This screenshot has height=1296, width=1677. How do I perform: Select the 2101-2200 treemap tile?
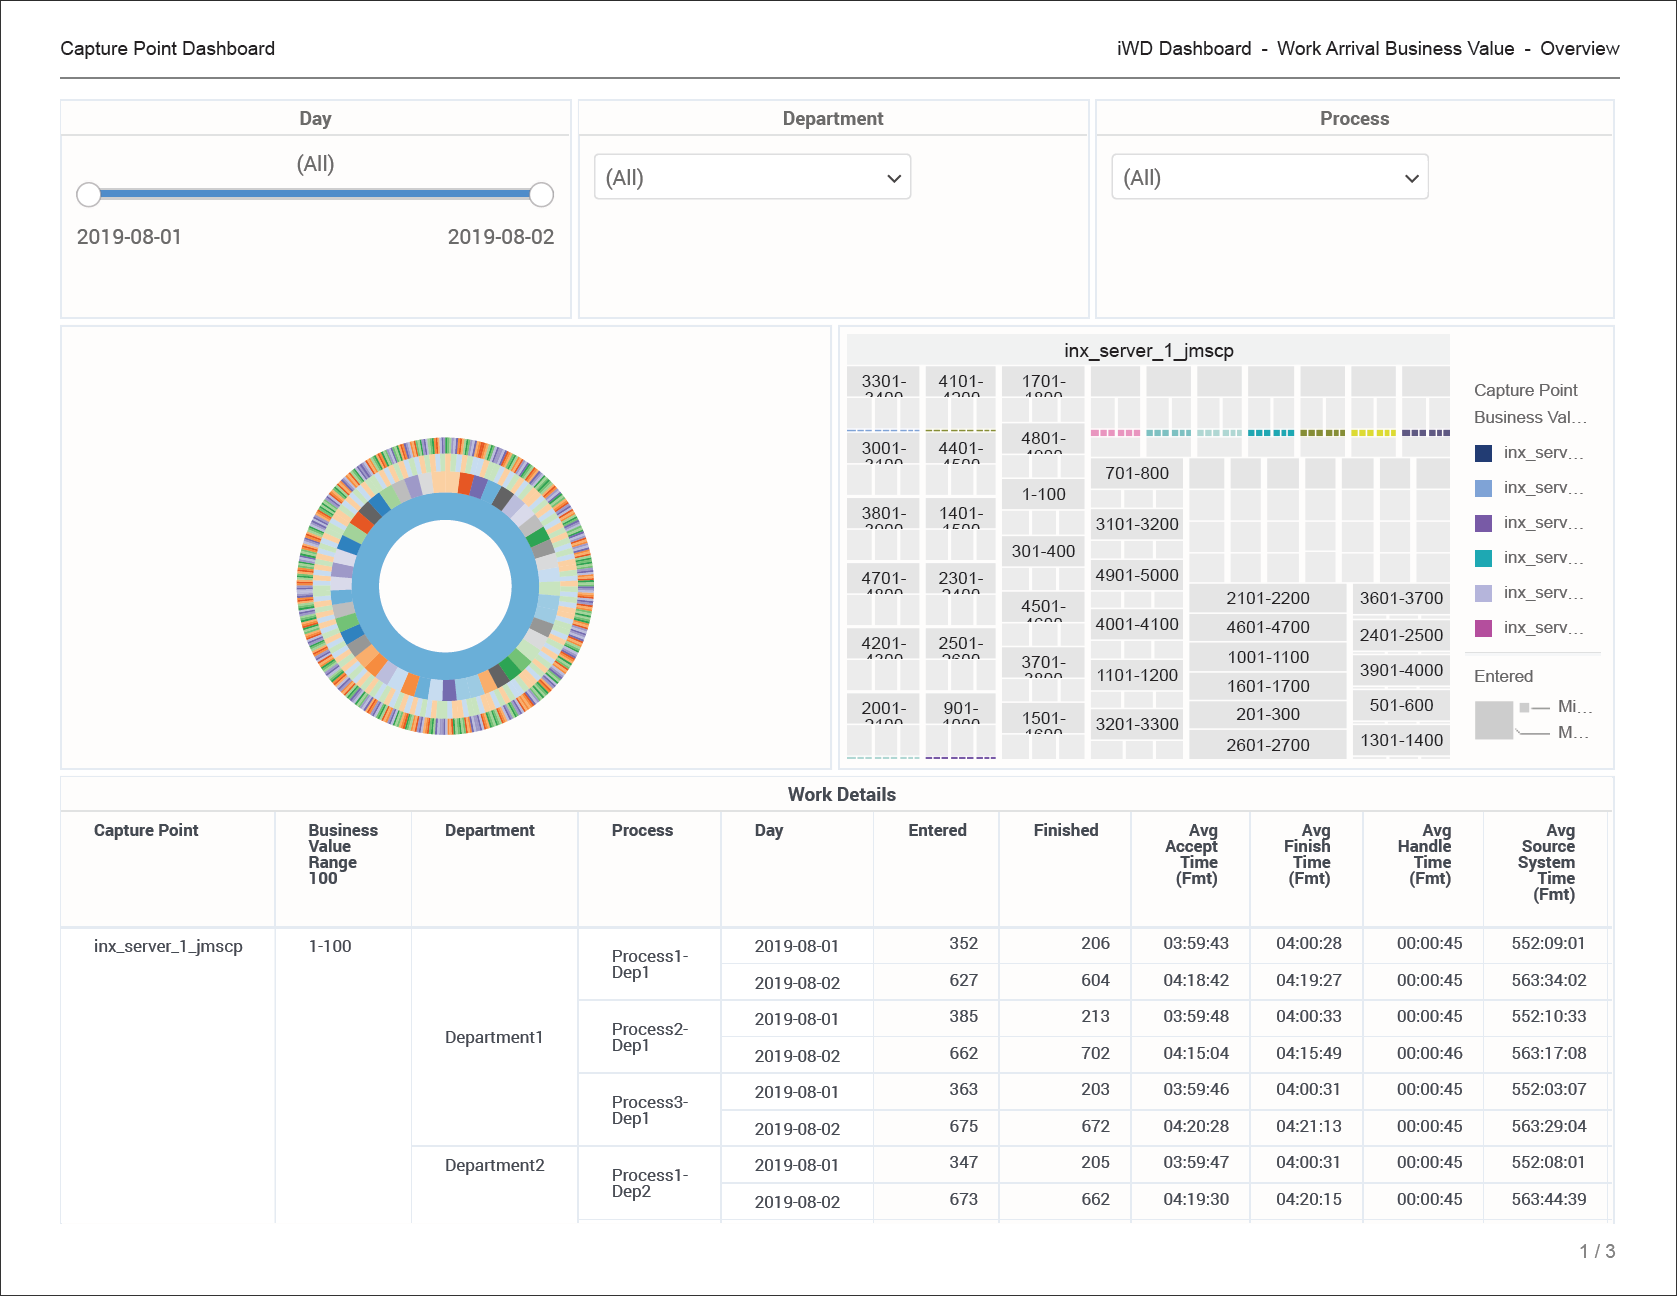[x=1267, y=598]
